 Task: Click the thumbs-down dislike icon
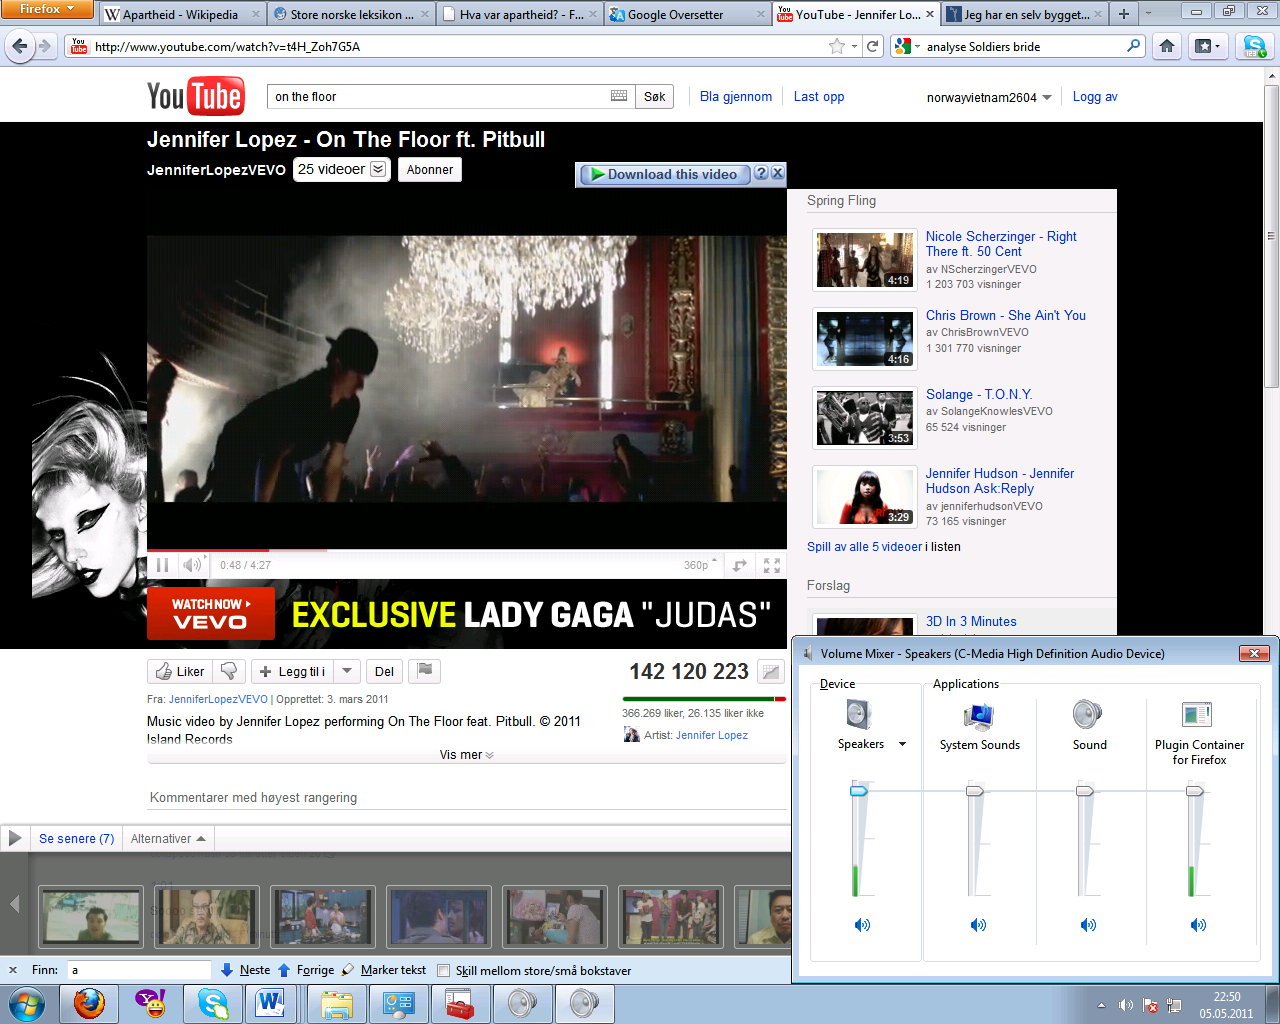pyautogui.click(x=229, y=671)
